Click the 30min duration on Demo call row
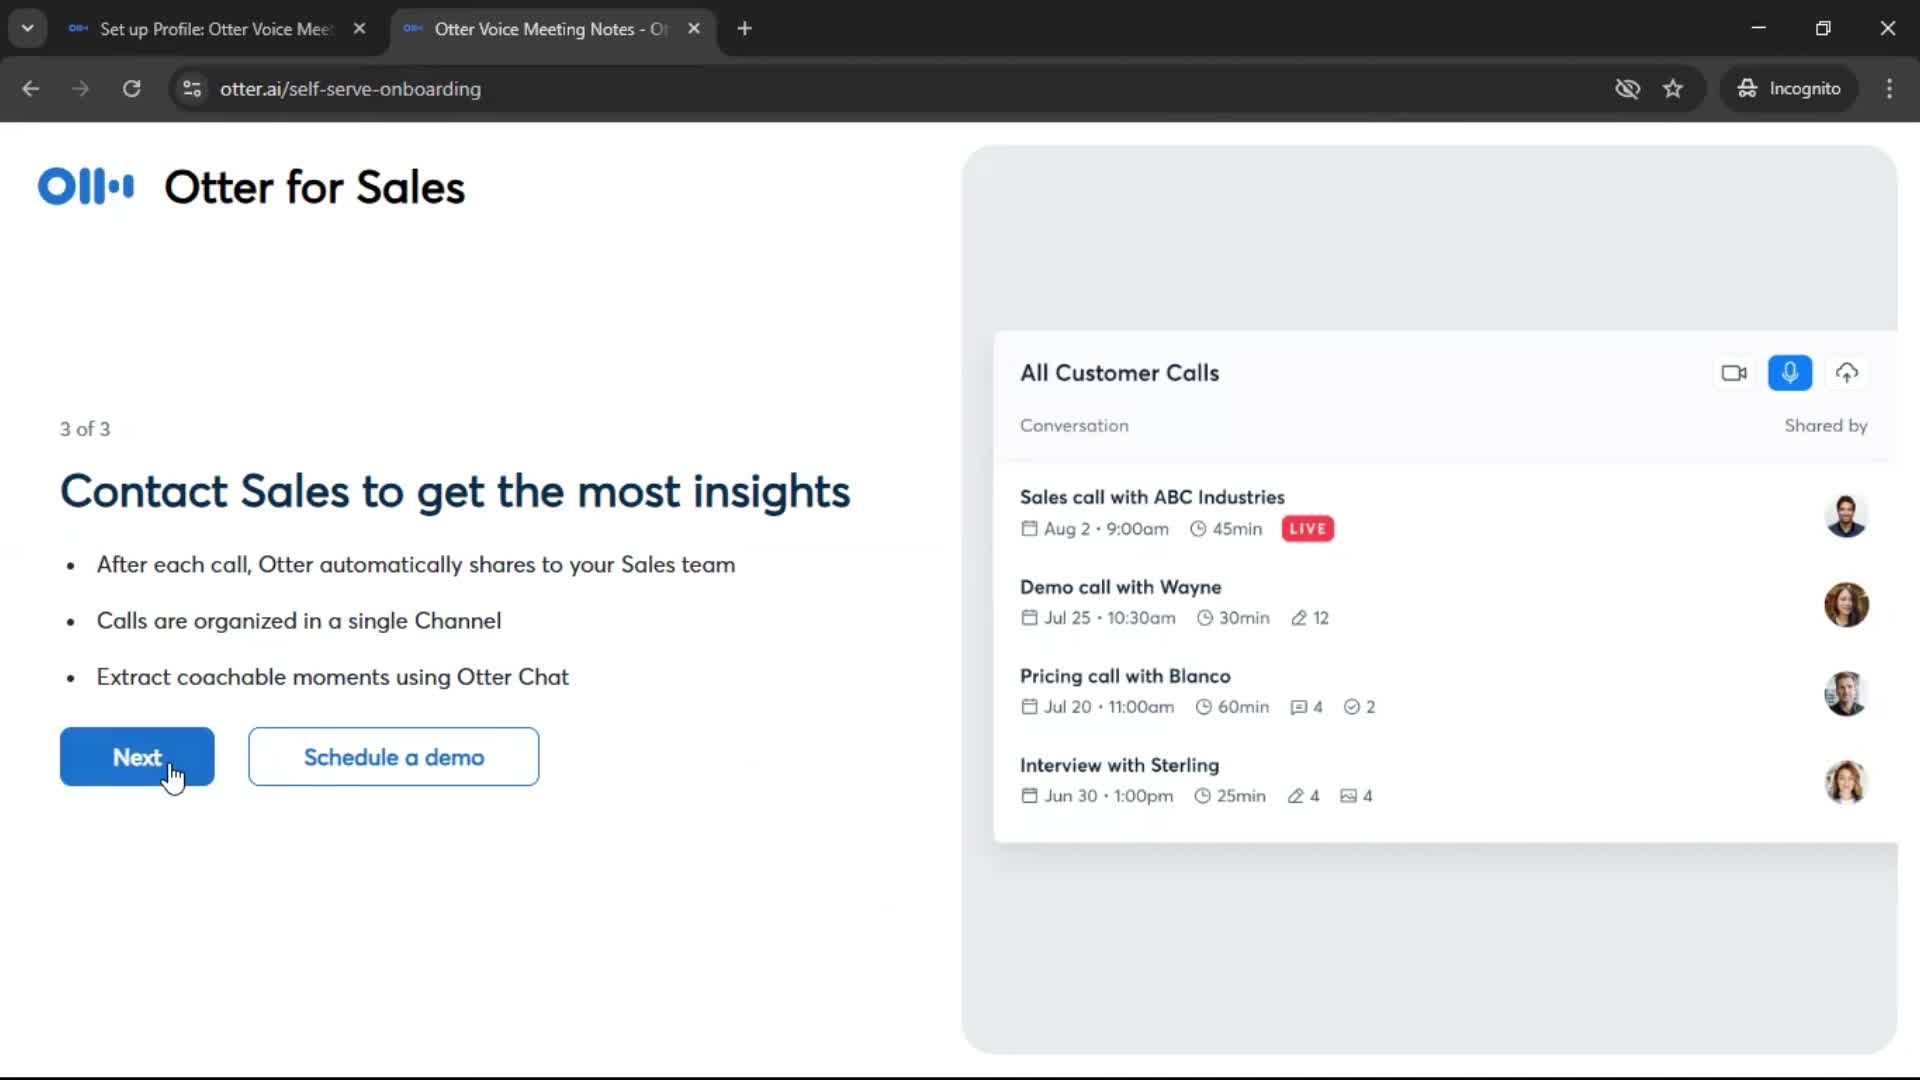This screenshot has height=1080, width=1920. [x=1244, y=618]
